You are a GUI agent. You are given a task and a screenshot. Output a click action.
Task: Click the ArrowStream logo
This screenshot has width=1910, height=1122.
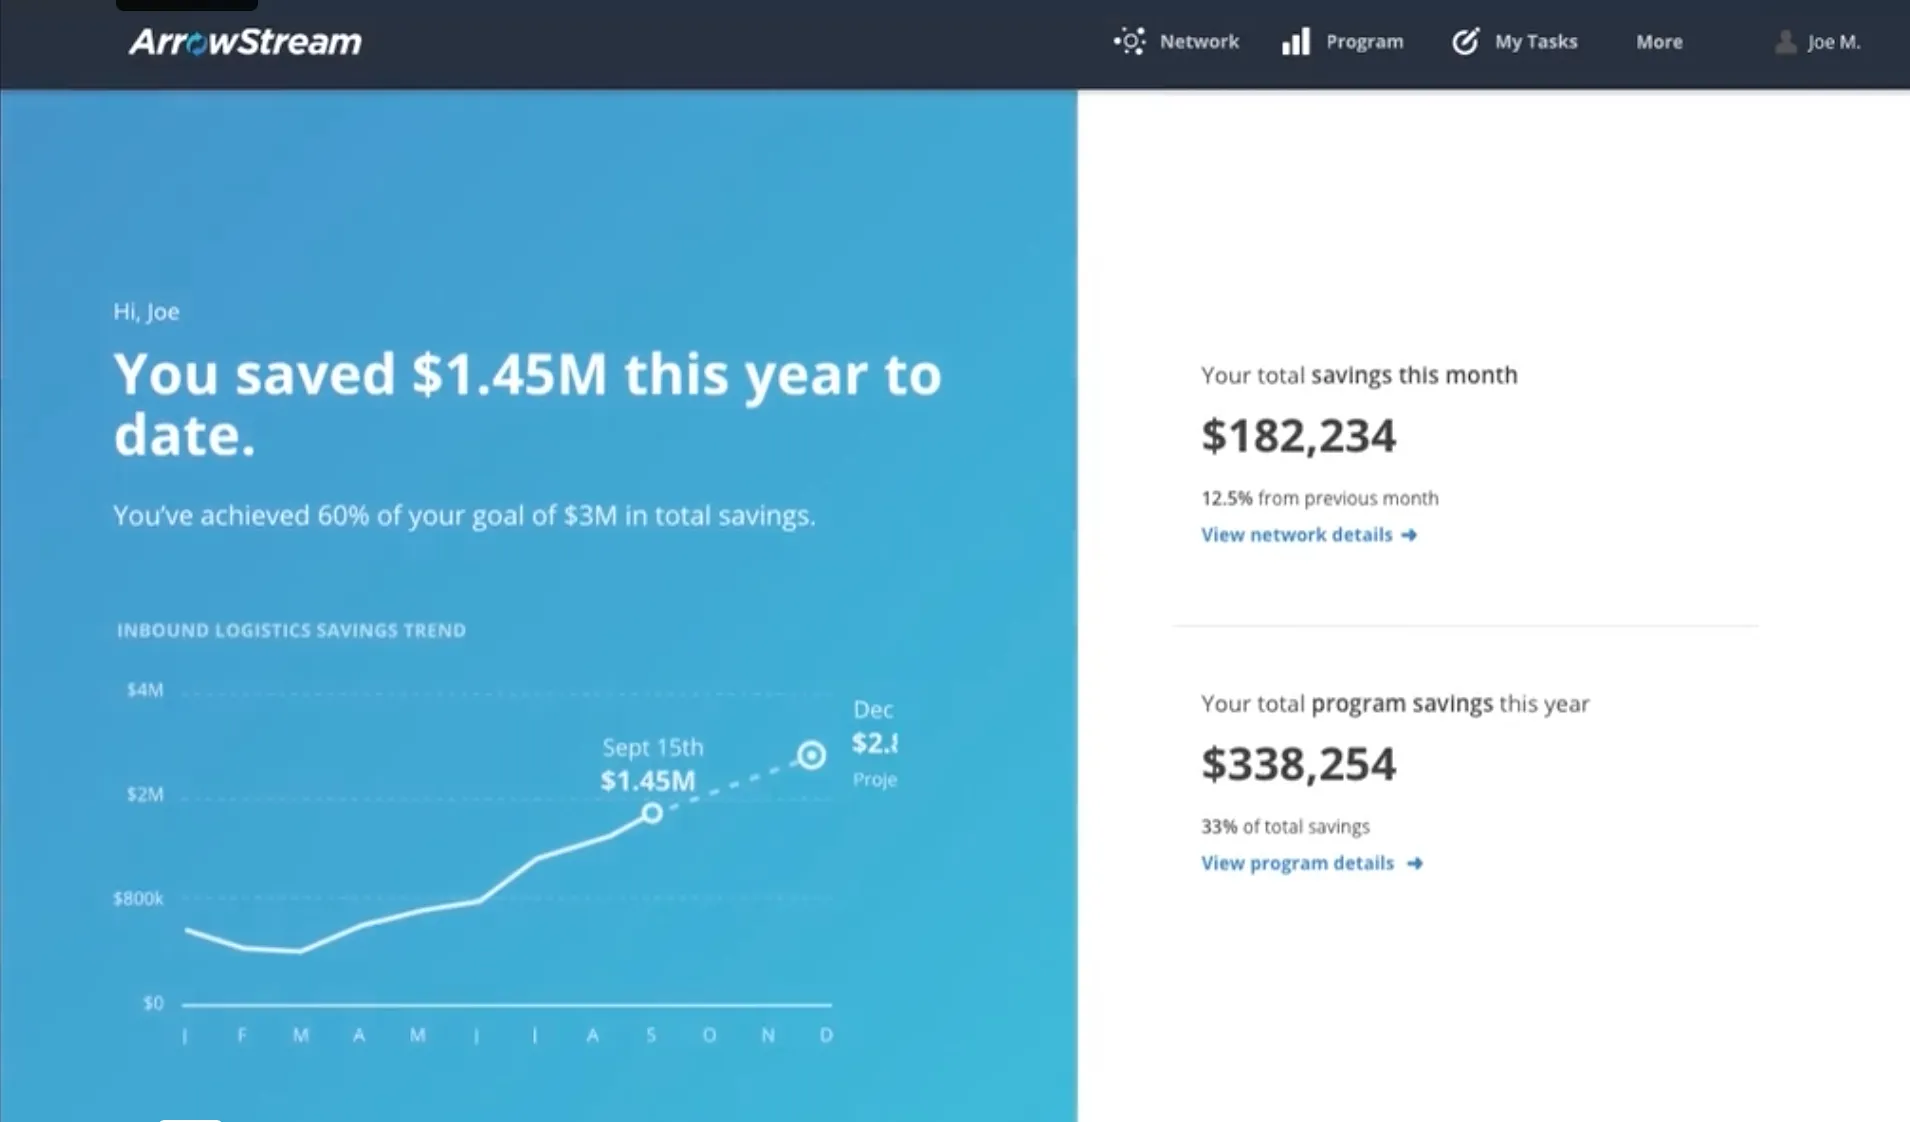coord(245,42)
